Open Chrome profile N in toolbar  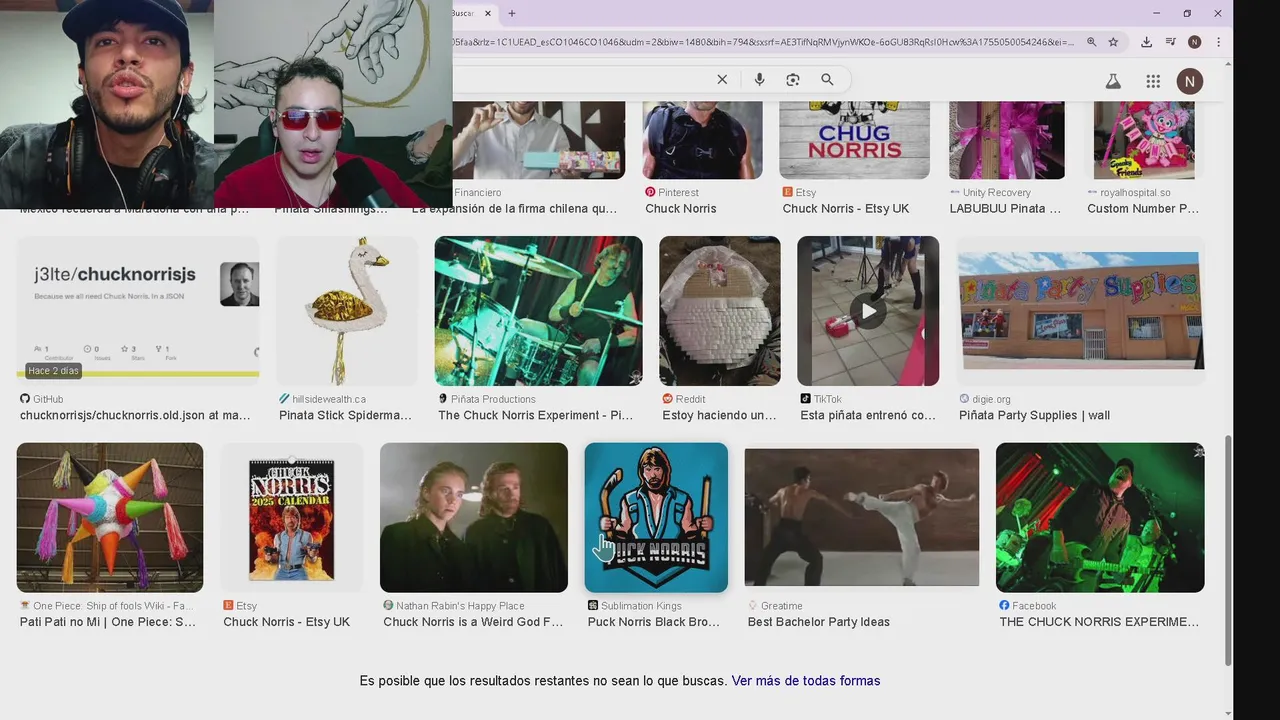pos(1194,42)
